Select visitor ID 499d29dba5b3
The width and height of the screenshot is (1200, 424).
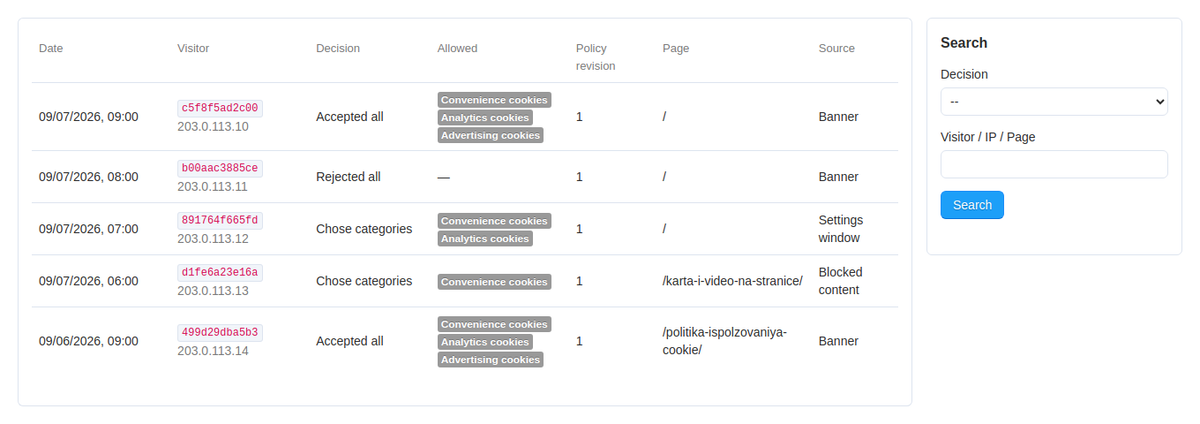point(220,332)
